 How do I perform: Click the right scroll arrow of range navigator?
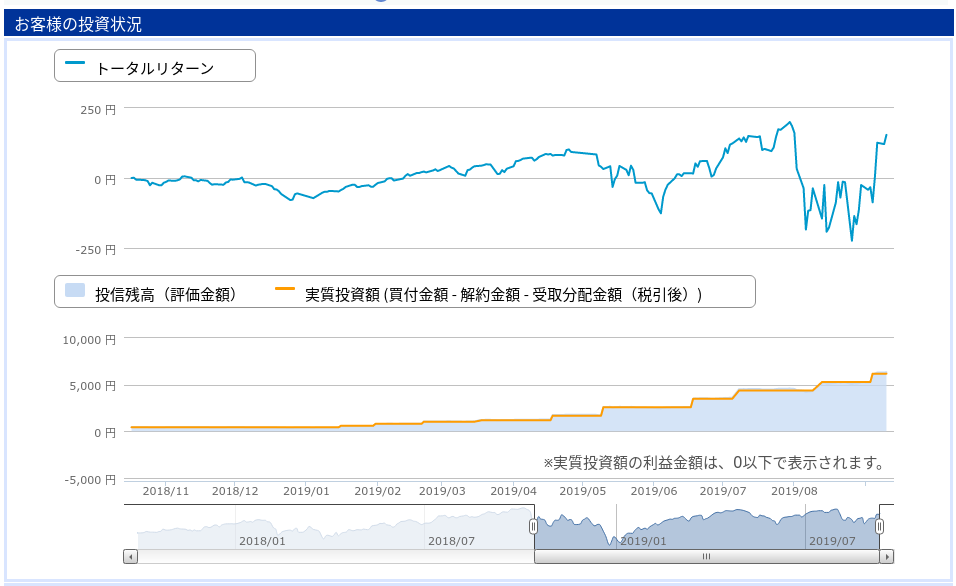[886, 556]
